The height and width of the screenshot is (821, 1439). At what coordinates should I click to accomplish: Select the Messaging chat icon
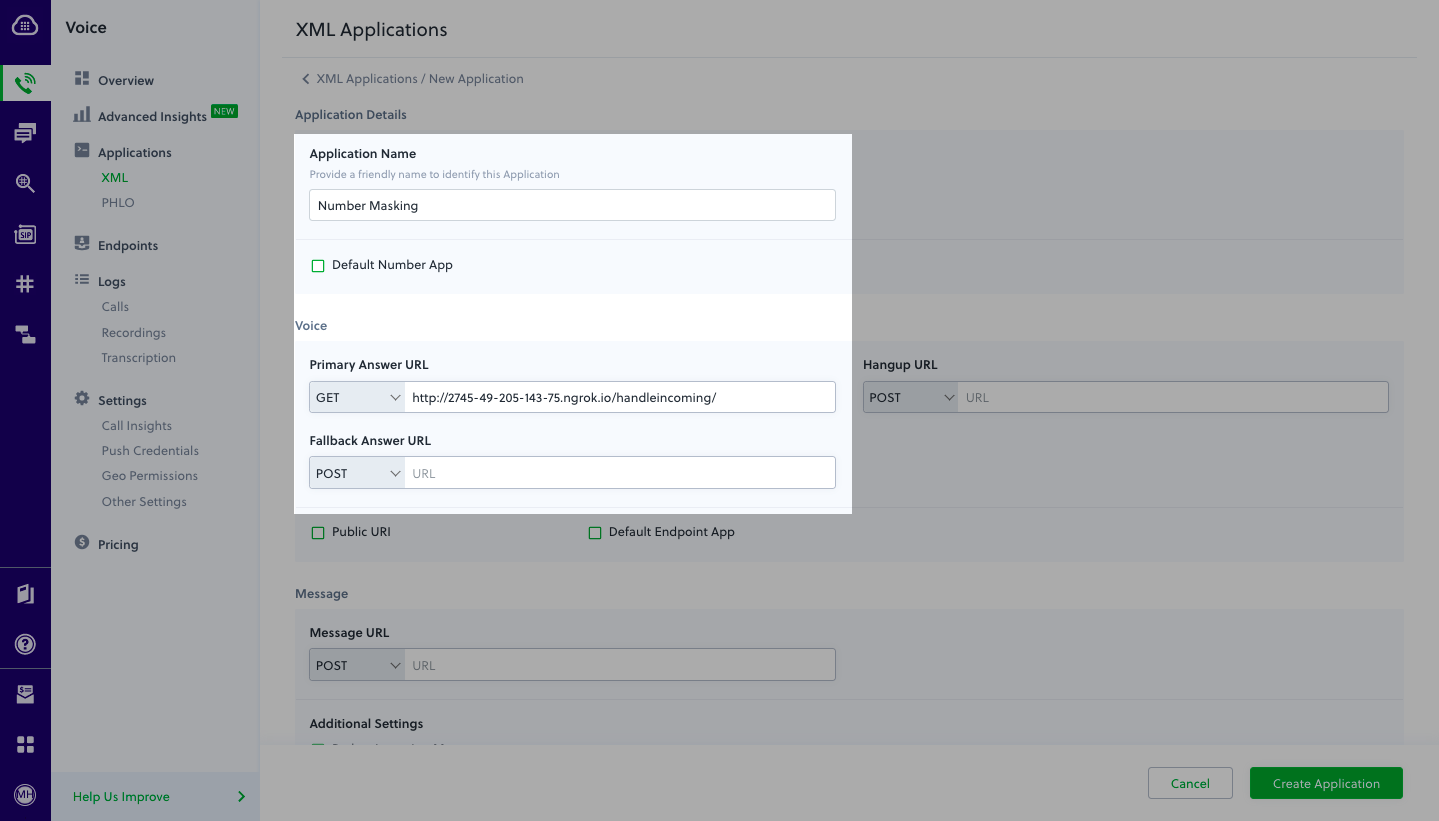24,132
